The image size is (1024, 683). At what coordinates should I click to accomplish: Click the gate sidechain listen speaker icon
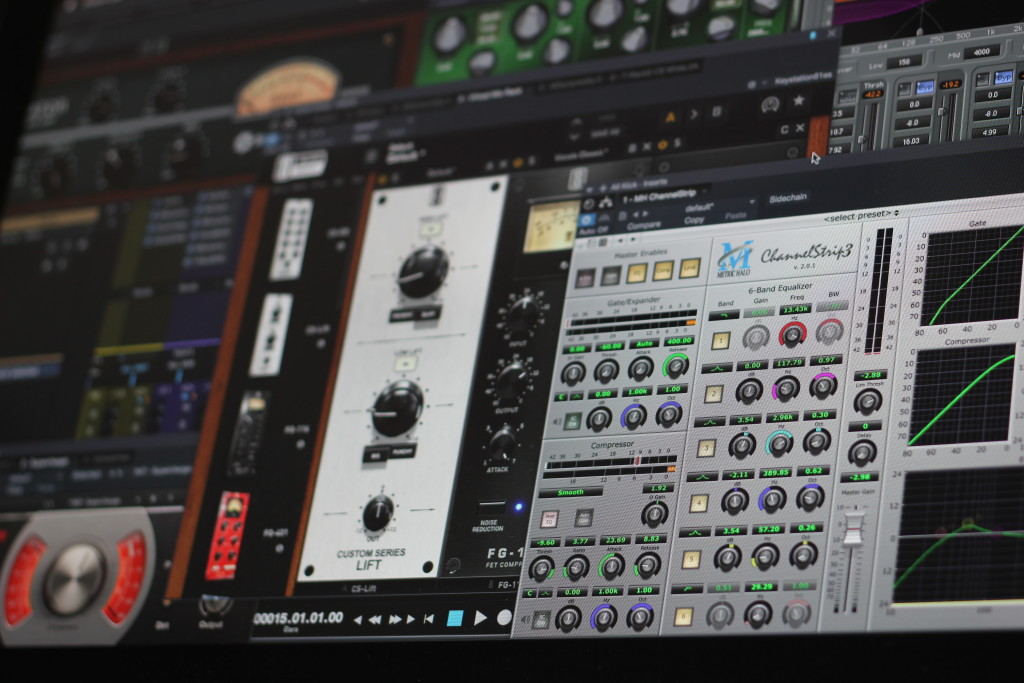(x=556, y=421)
